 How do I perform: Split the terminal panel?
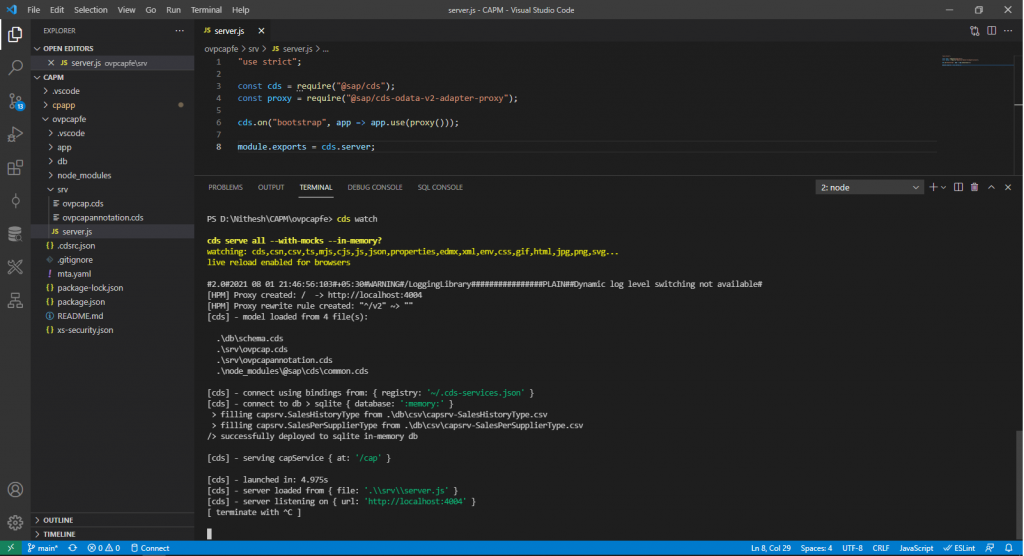point(958,188)
